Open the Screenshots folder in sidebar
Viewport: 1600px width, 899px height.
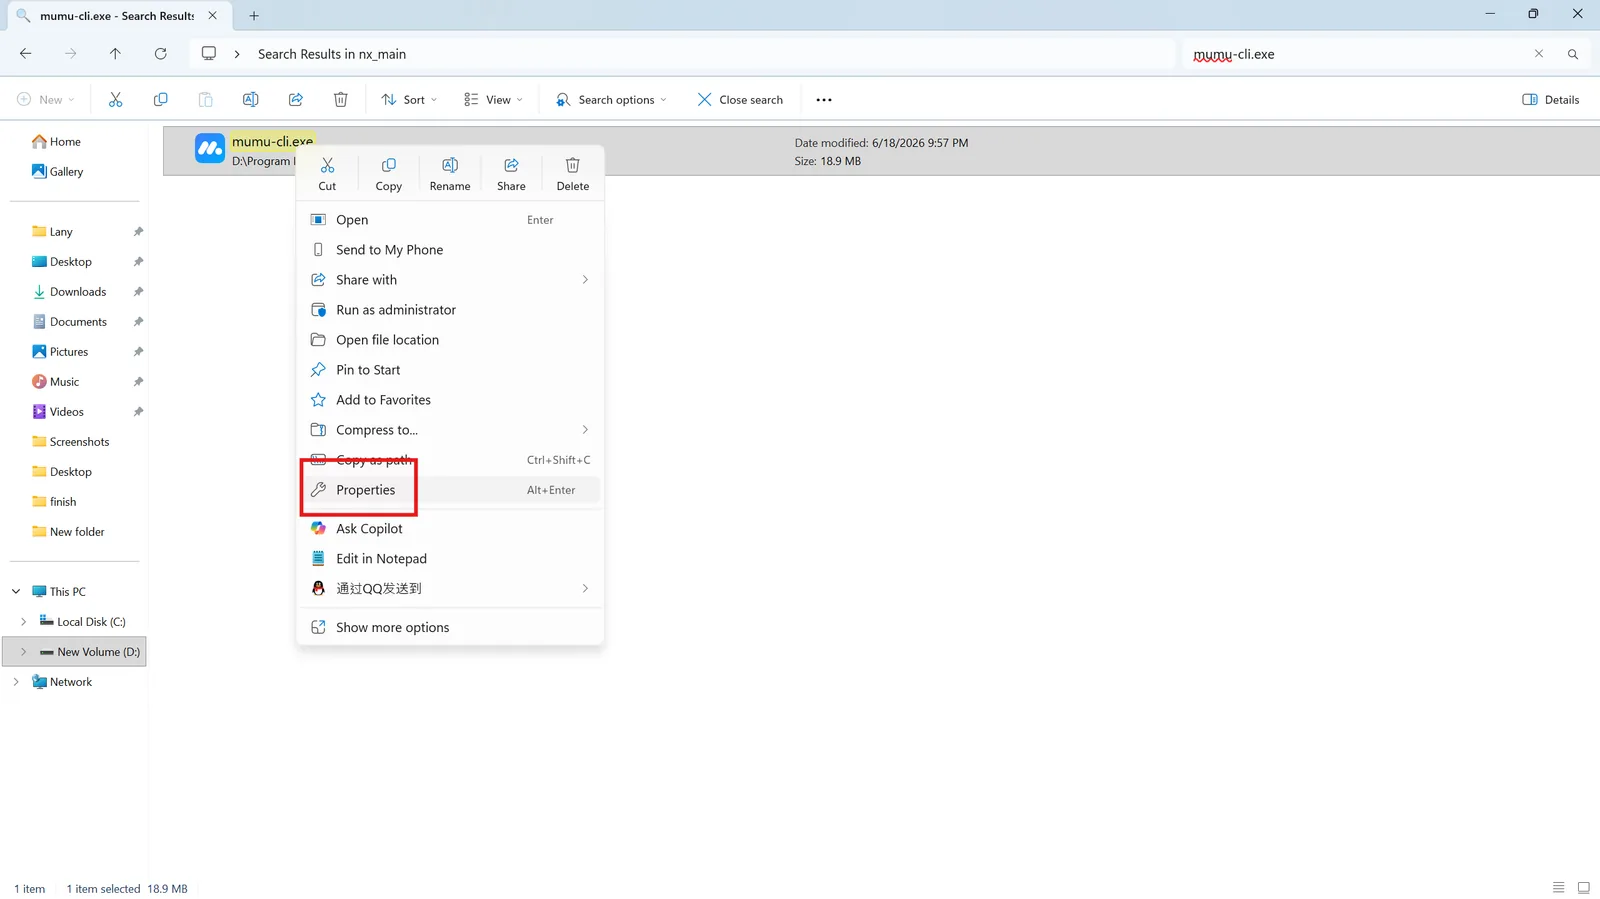coord(71,442)
